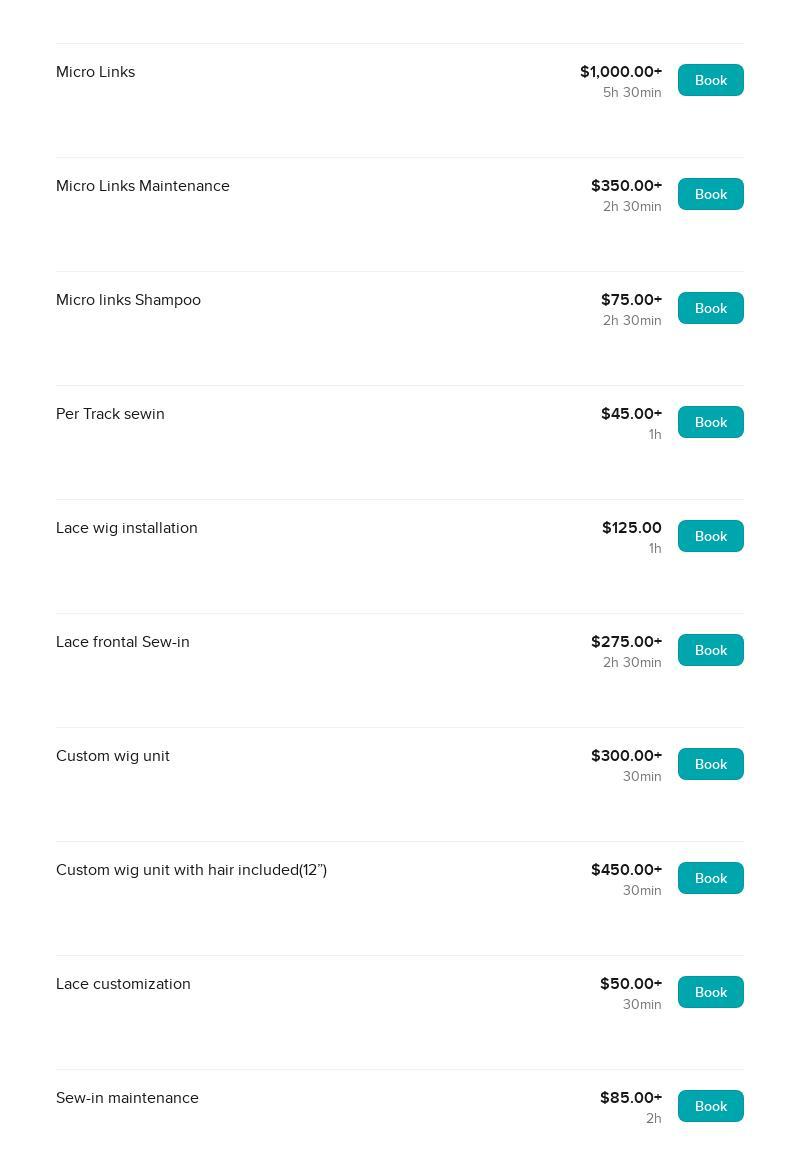The width and height of the screenshot is (800, 1168).
Task: Book Micro Links Maintenance appointment
Action: pyautogui.click(x=710, y=194)
